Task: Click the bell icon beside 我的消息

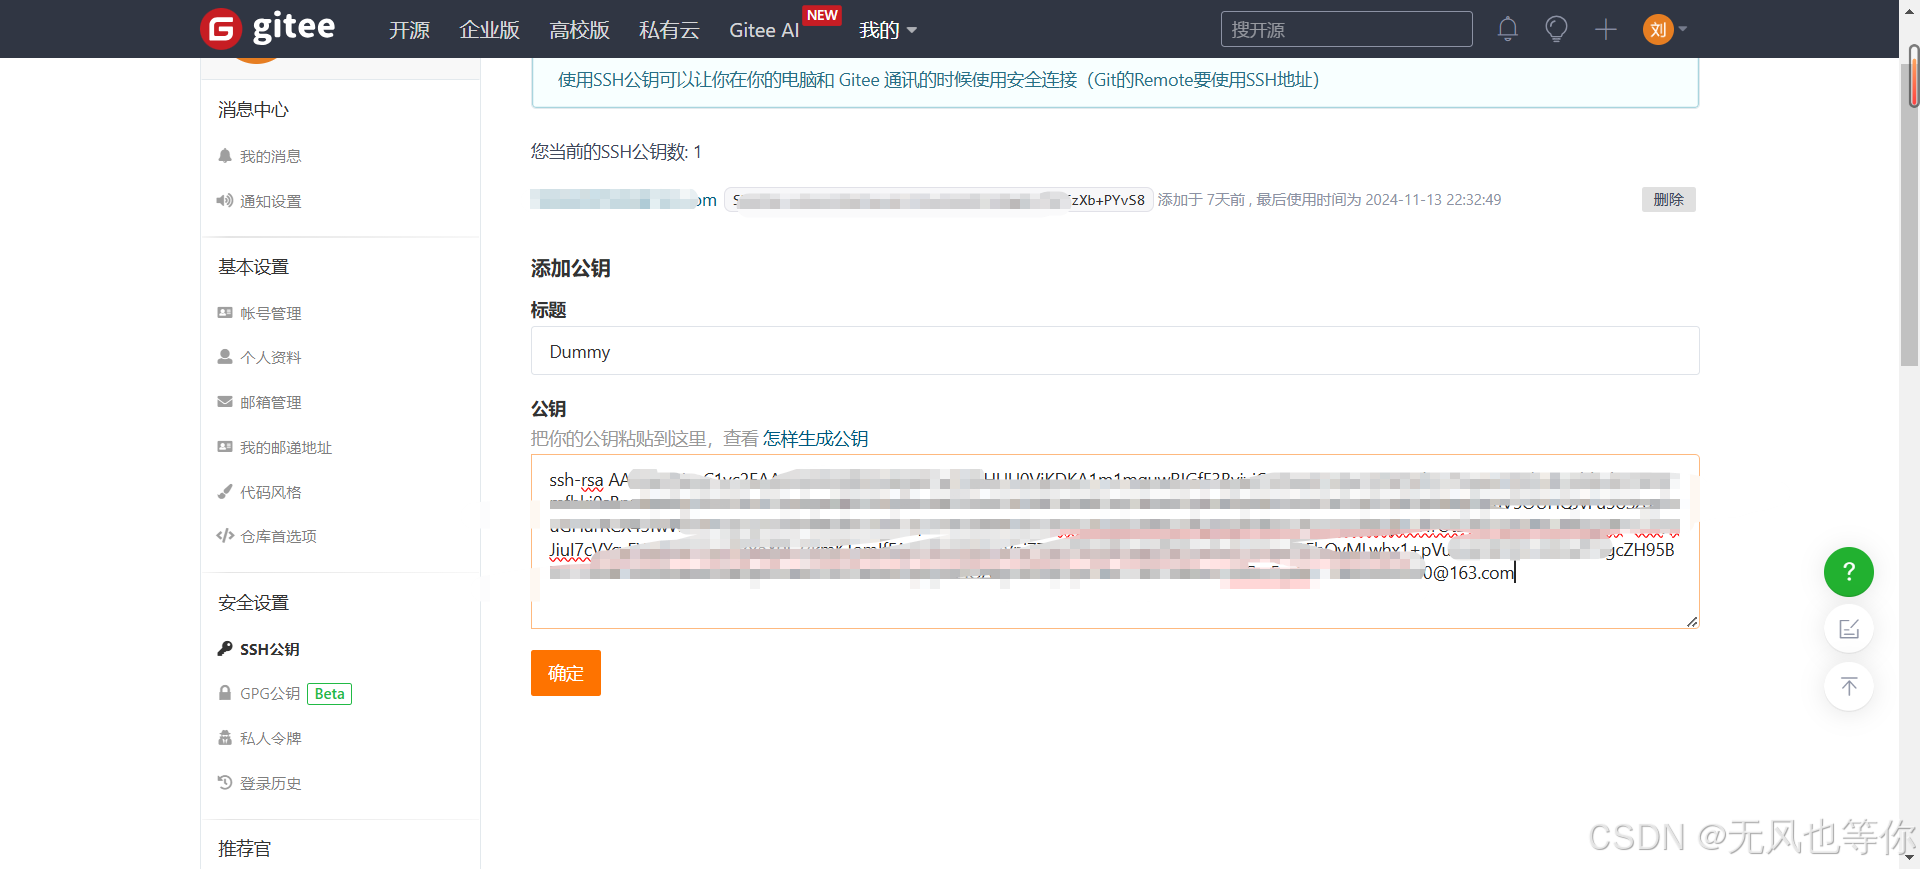Action: (x=225, y=155)
